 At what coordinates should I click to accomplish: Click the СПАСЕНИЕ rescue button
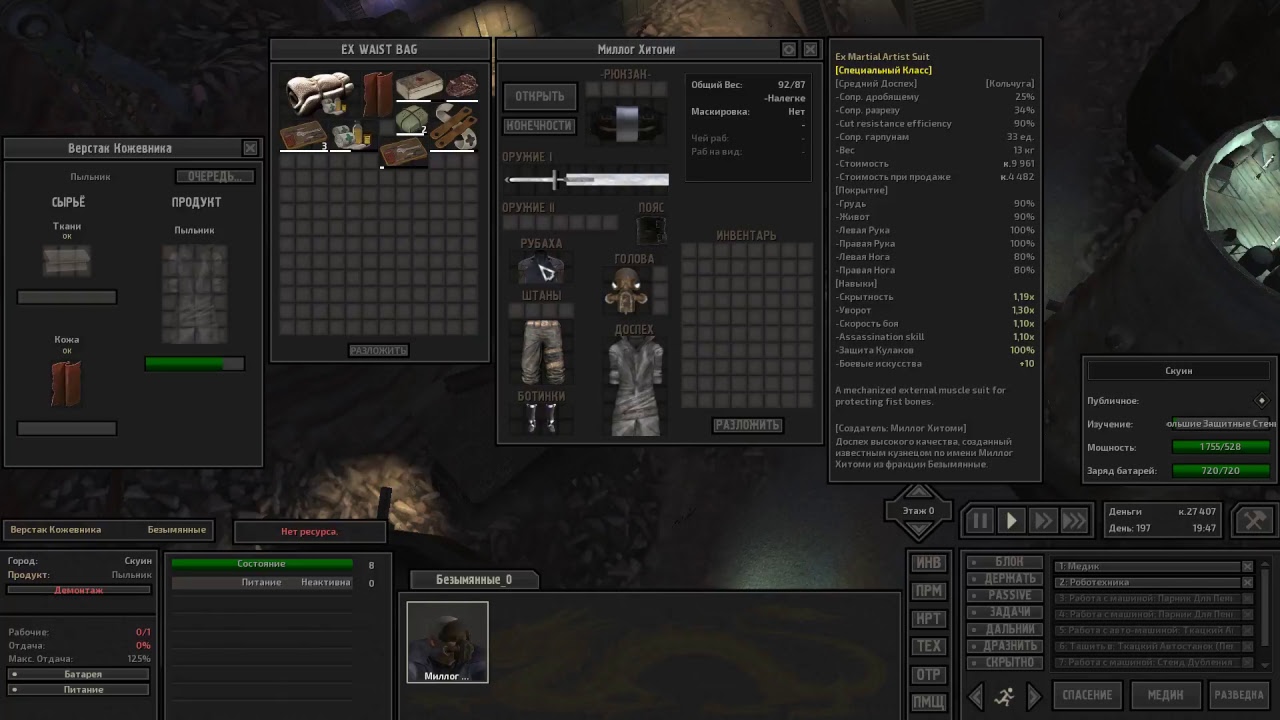(x=1087, y=695)
